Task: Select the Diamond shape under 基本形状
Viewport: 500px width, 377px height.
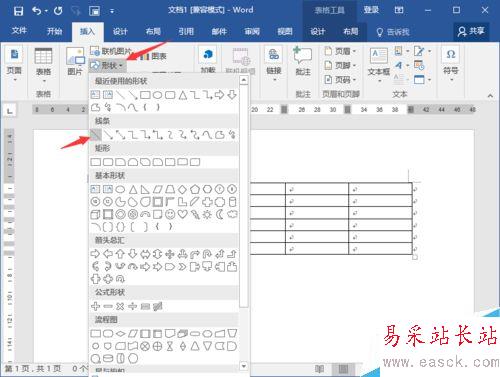Action: (182, 189)
